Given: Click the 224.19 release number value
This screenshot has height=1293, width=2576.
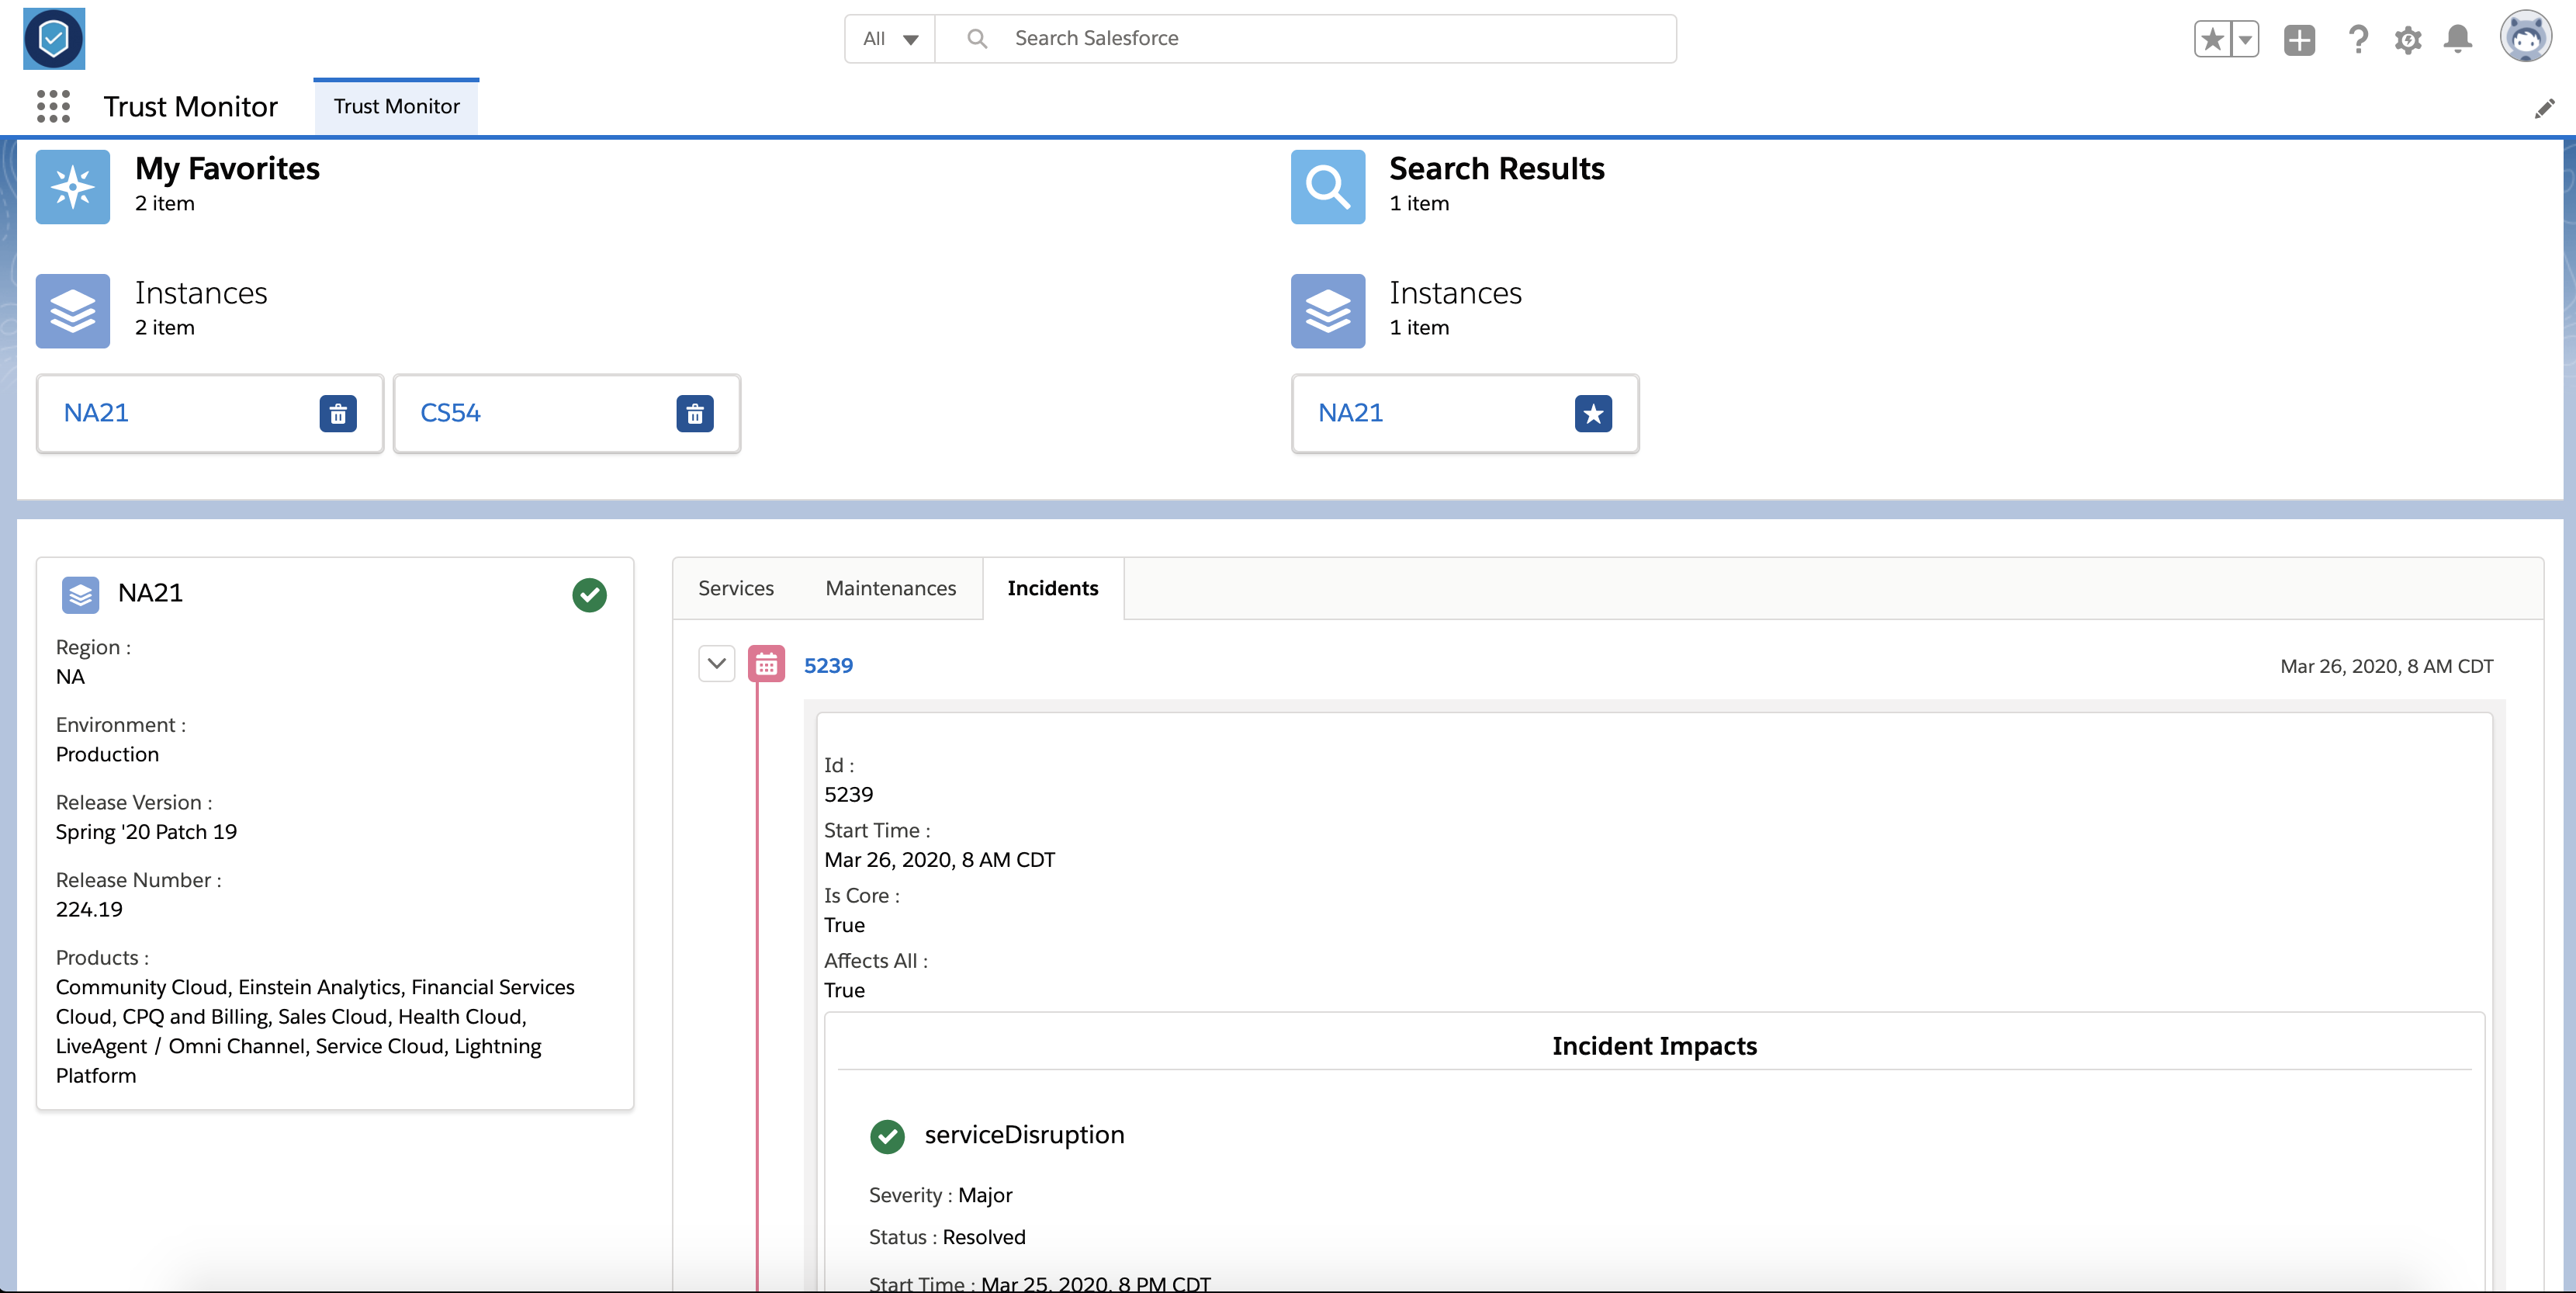Looking at the screenshot, I should [x=89, y=909].
